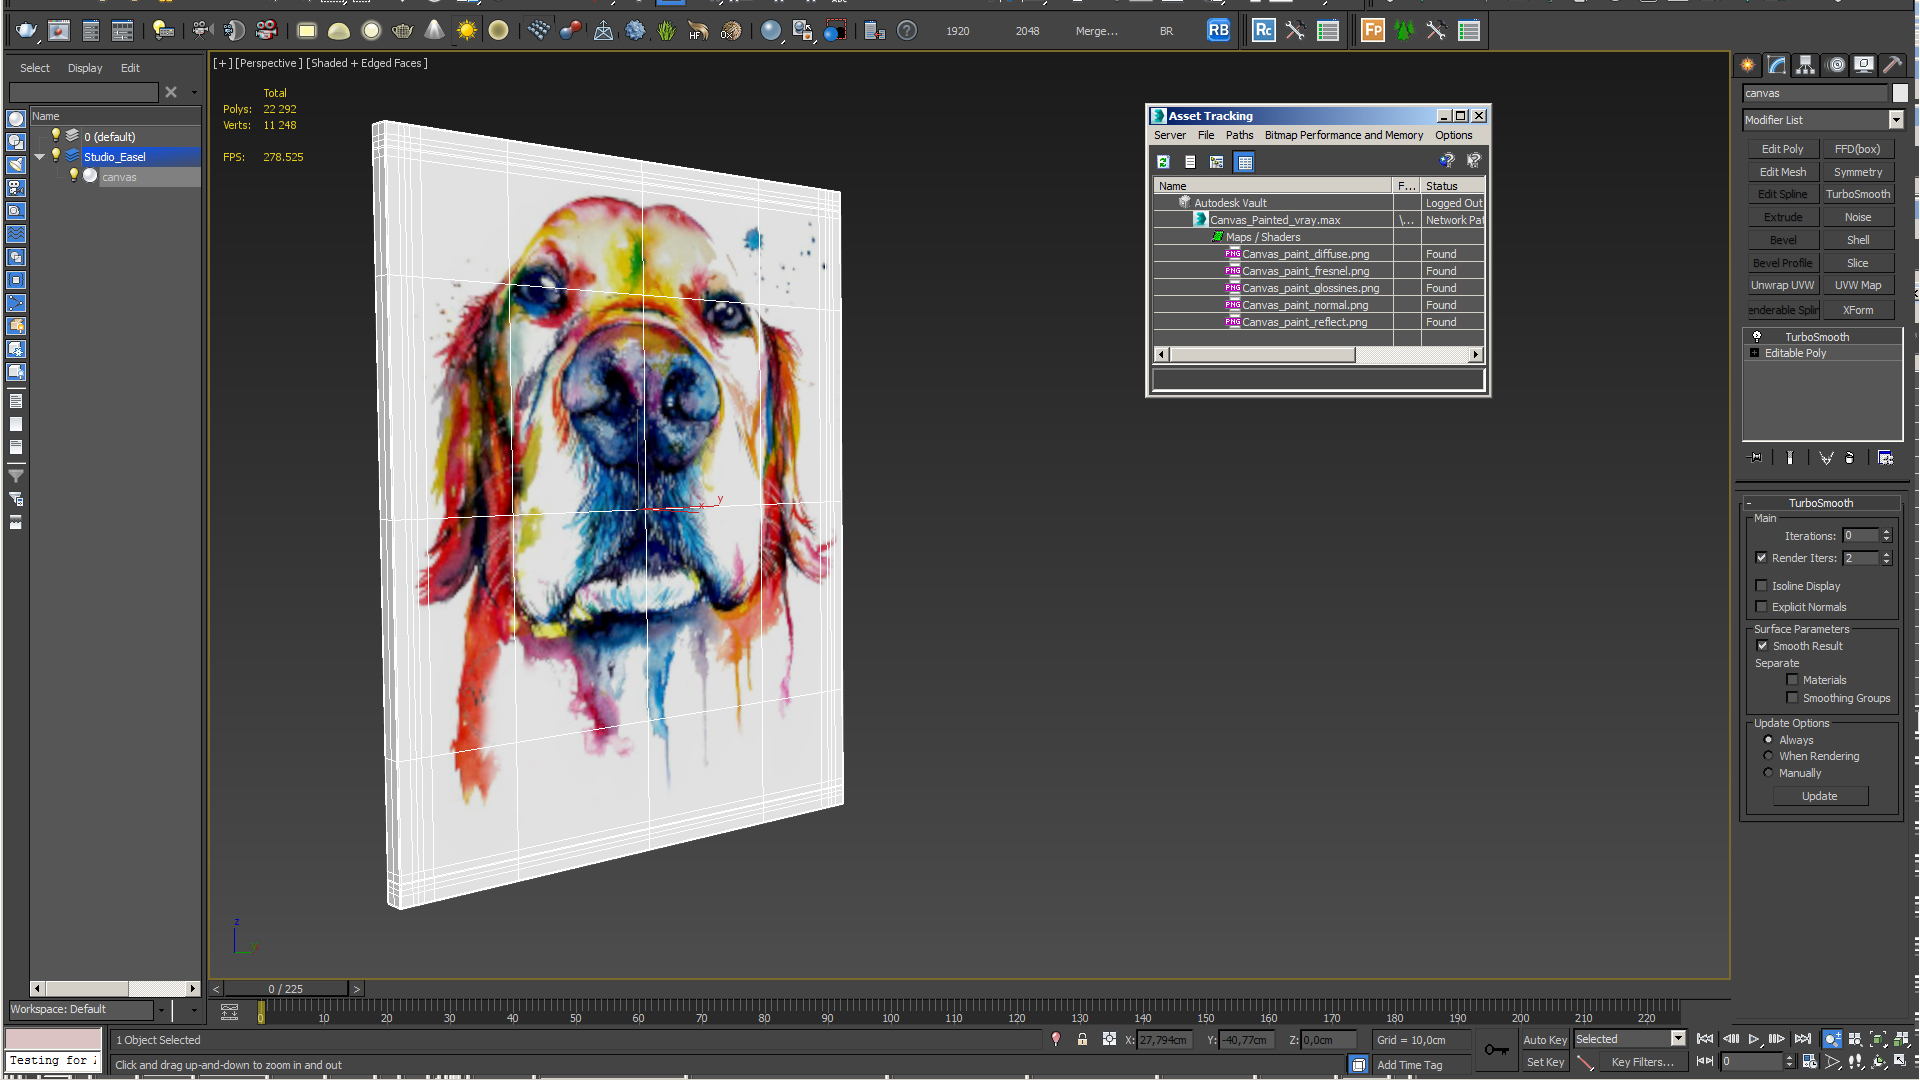The width and height of the screenshot is (1920, 1080).
Task: Click the orange FP toolbar icon
Action: (1373, 30)
